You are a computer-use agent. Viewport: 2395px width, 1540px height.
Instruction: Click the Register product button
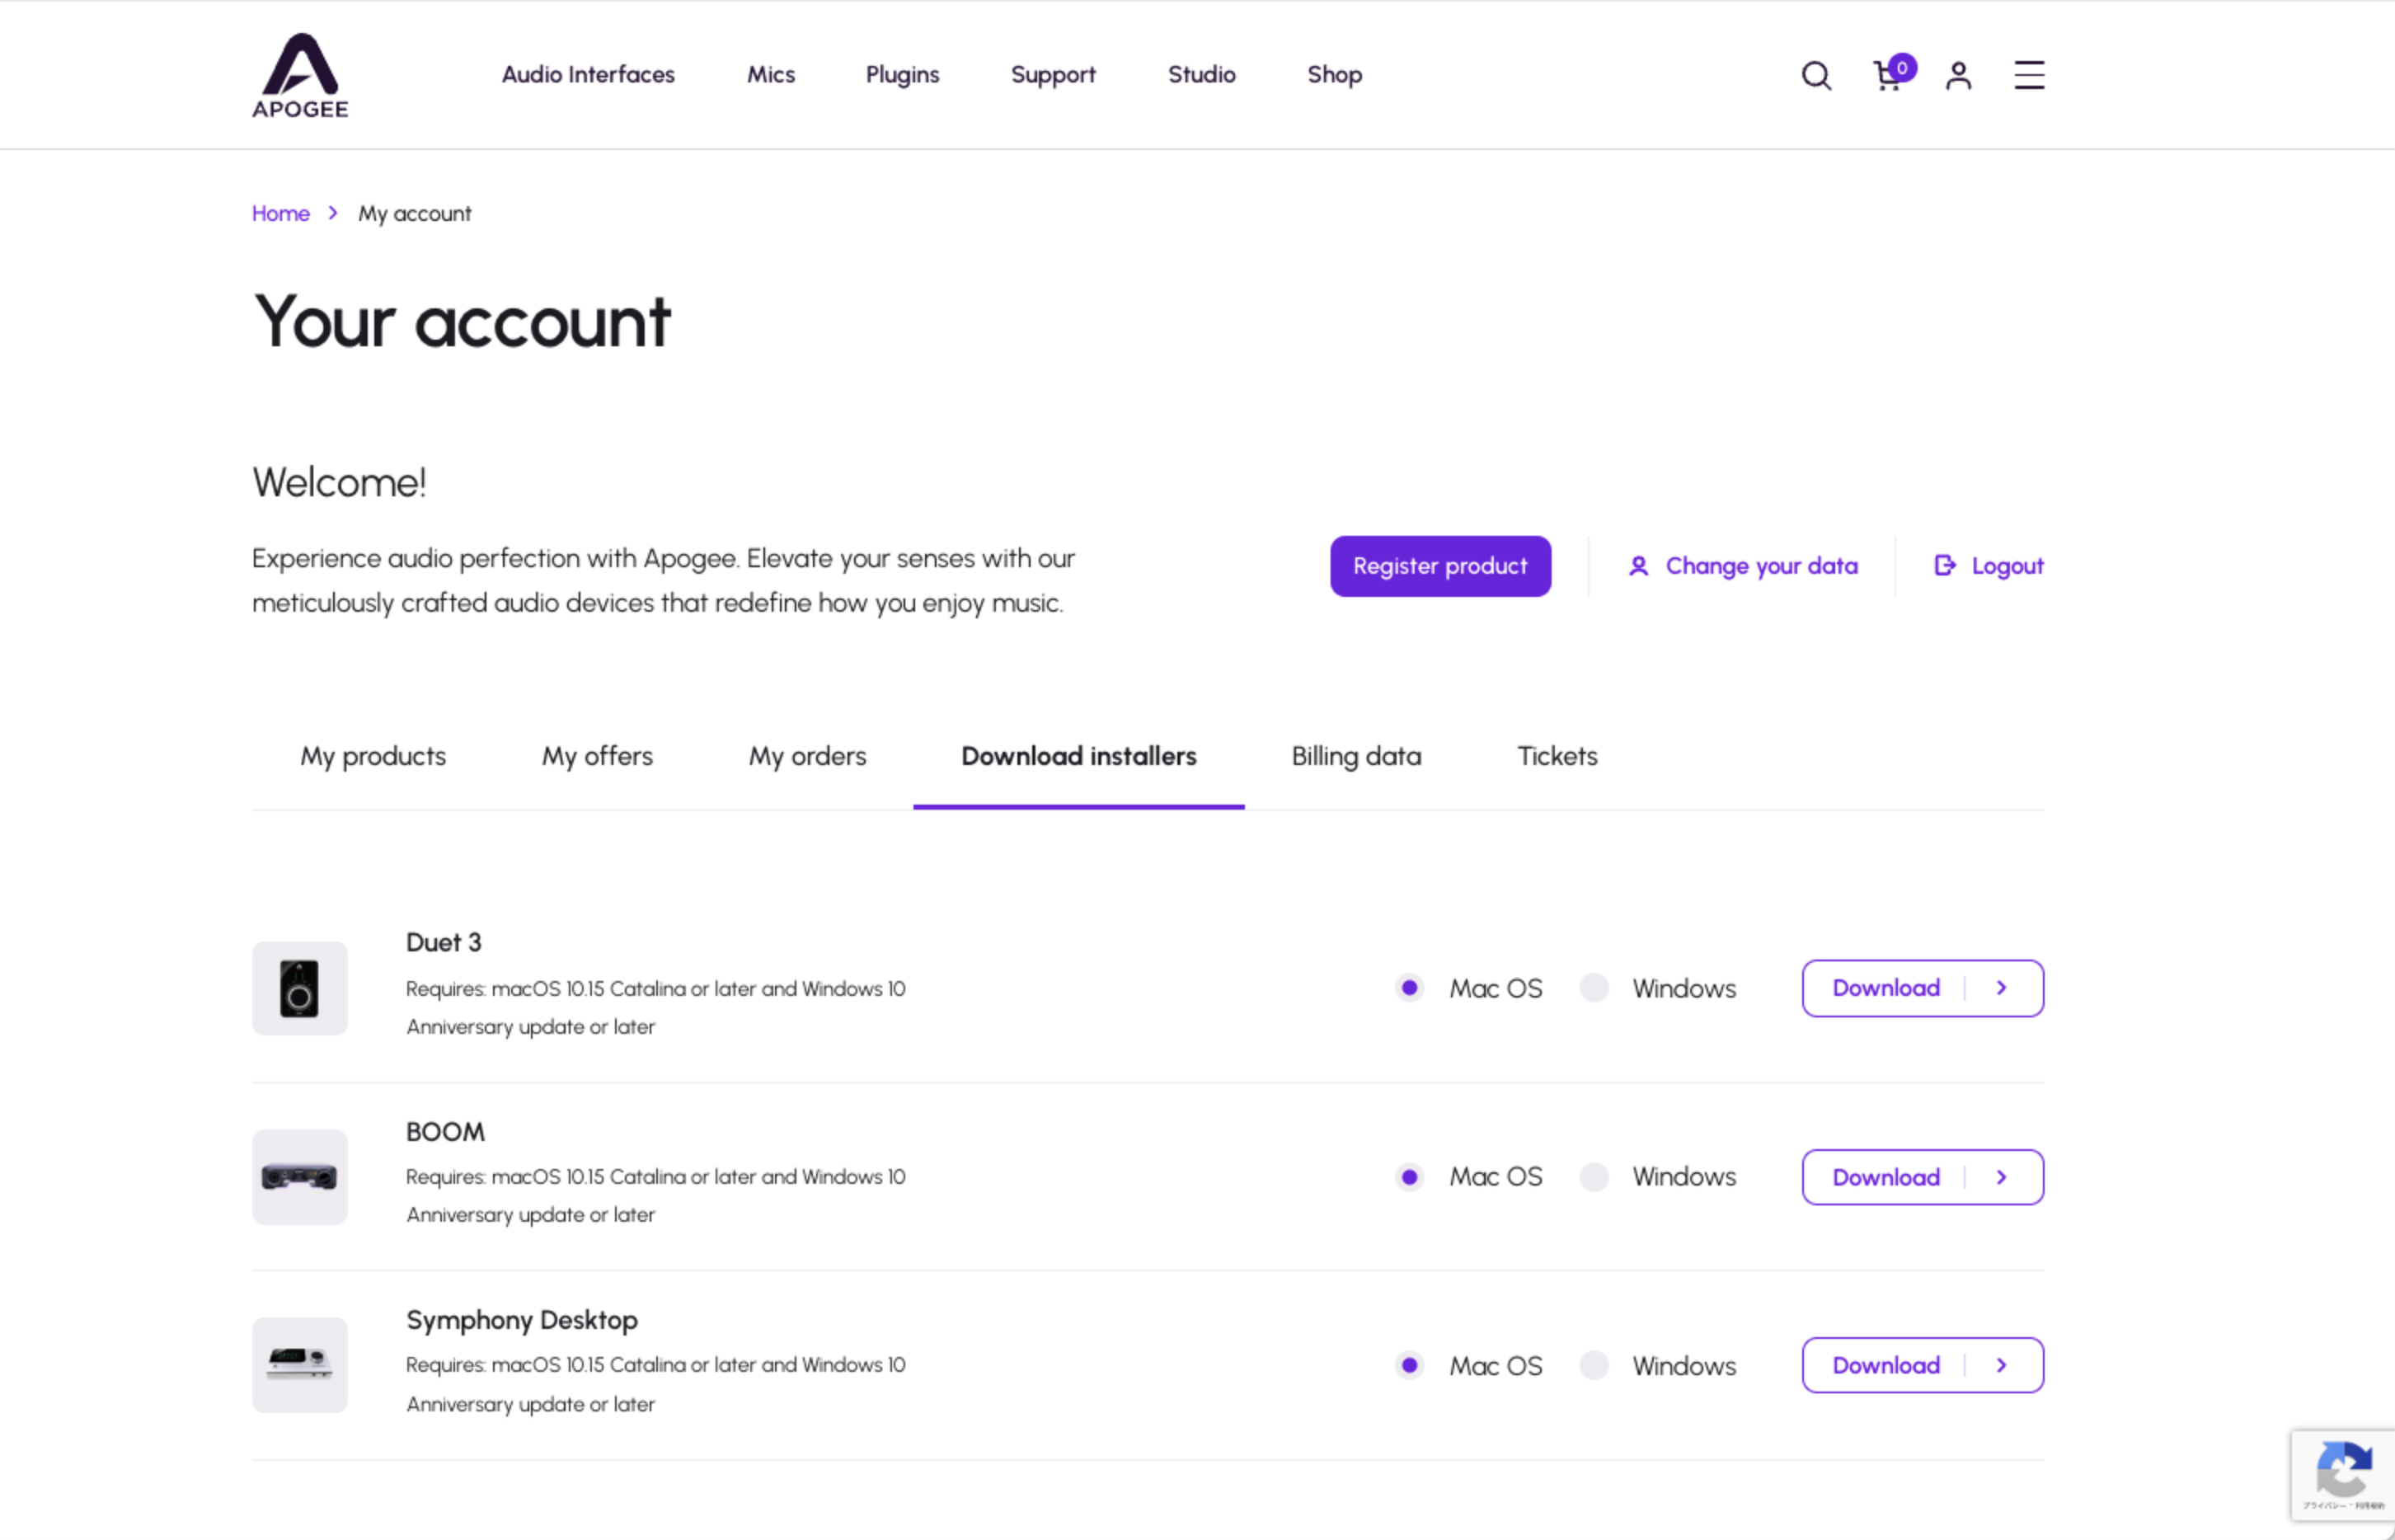pos(1440,566)
